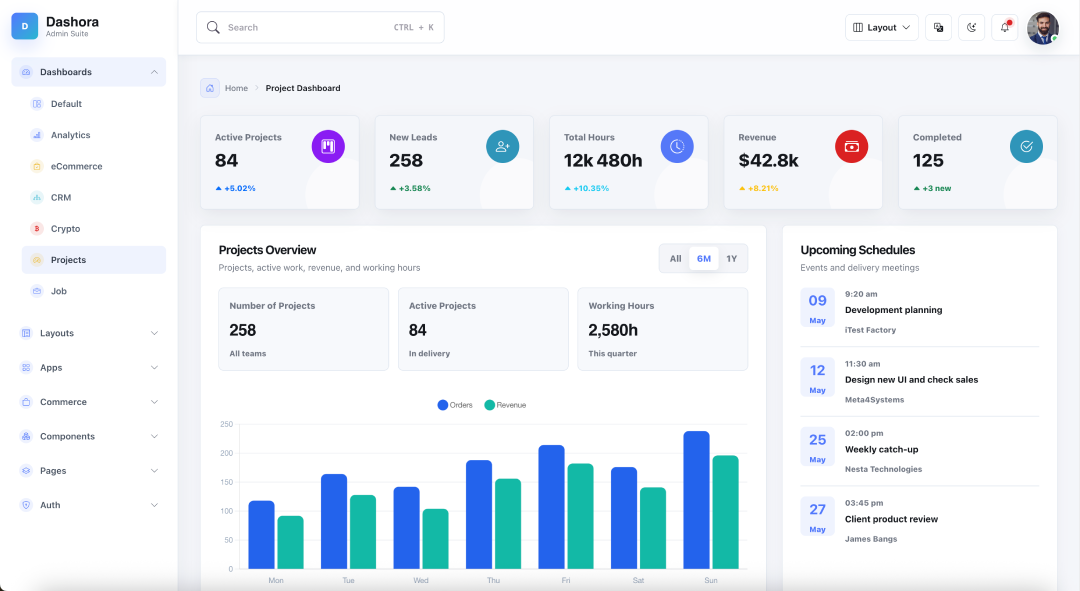Open the Layout dropdown
This screenshot has height=591, width=1080.
click(882, 28)
